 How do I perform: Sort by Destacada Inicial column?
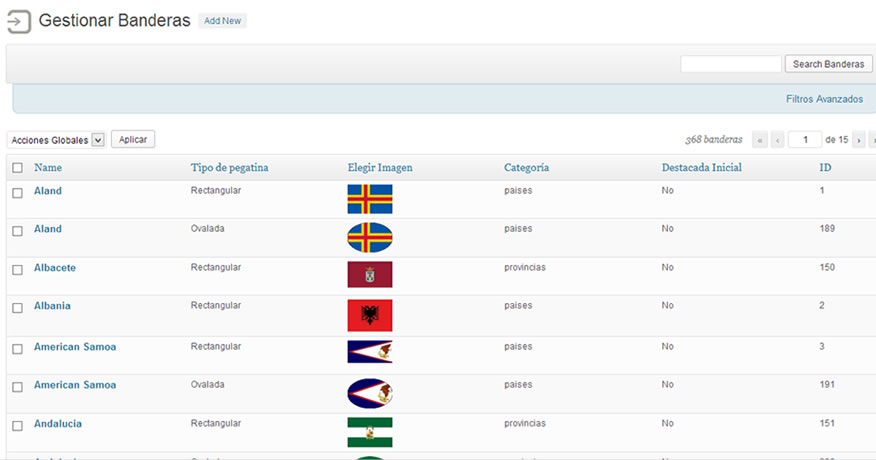(702, 167)
